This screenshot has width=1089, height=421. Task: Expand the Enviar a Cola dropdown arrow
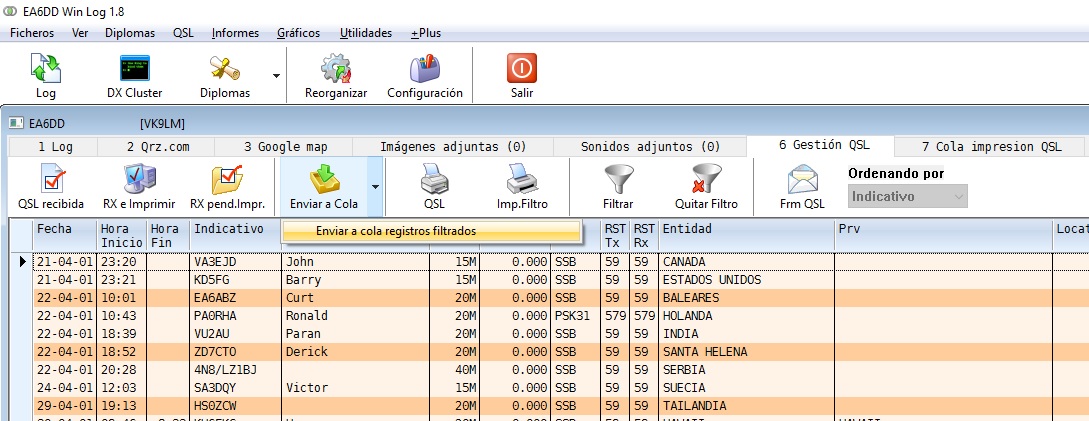374,186
